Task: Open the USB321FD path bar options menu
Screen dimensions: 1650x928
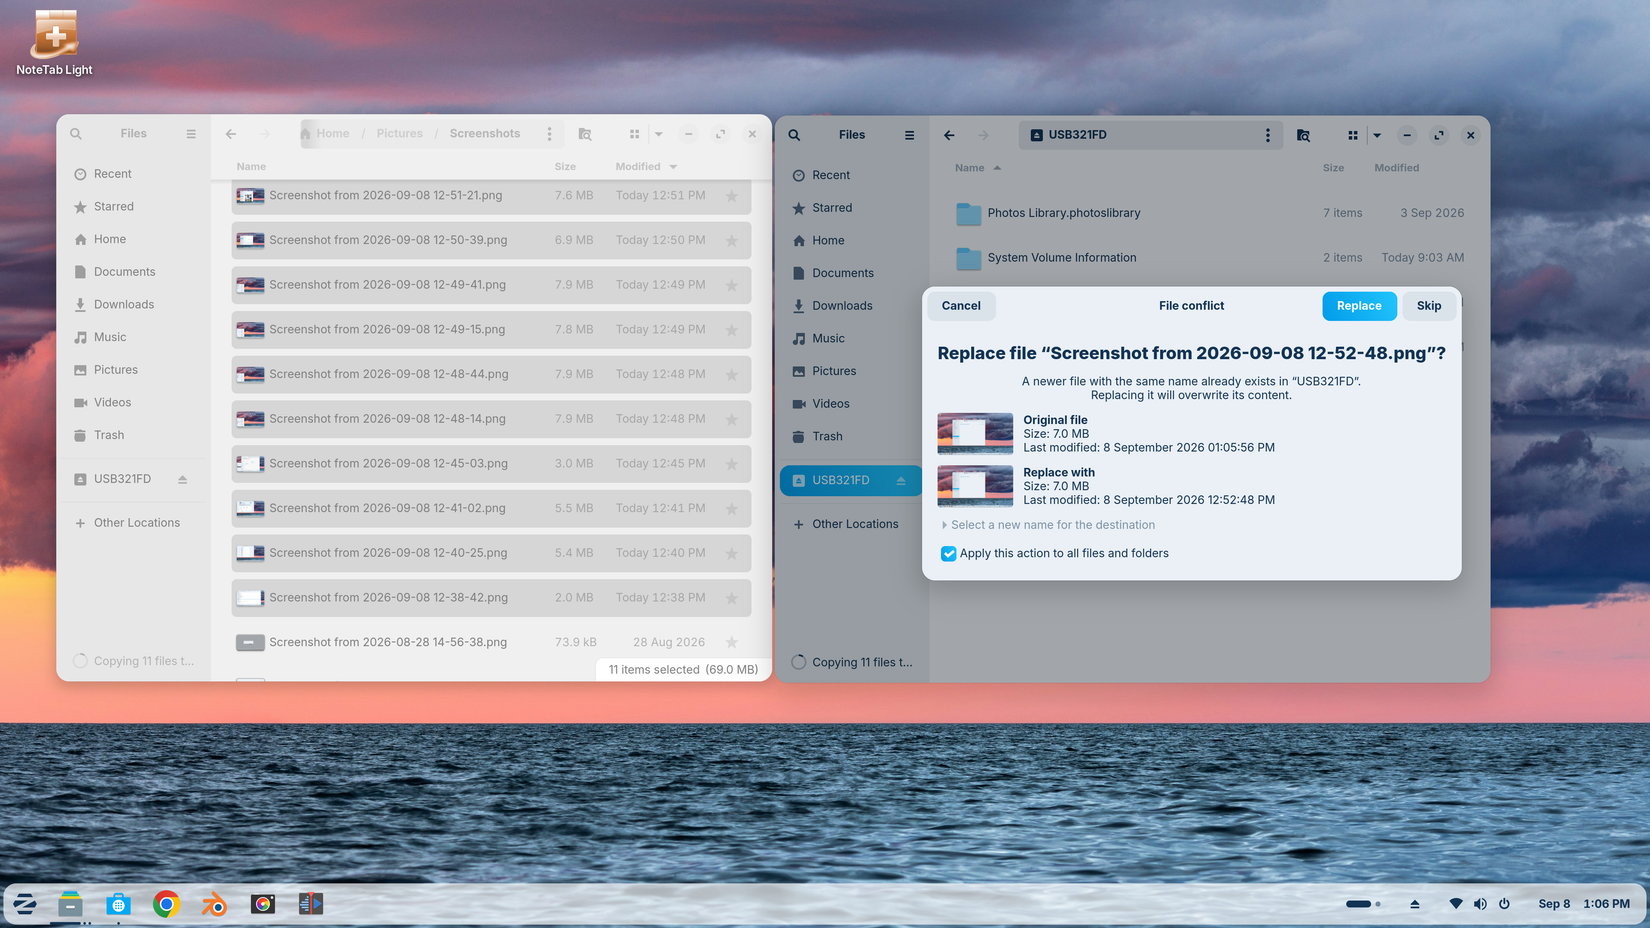Action: [1268, 135]
